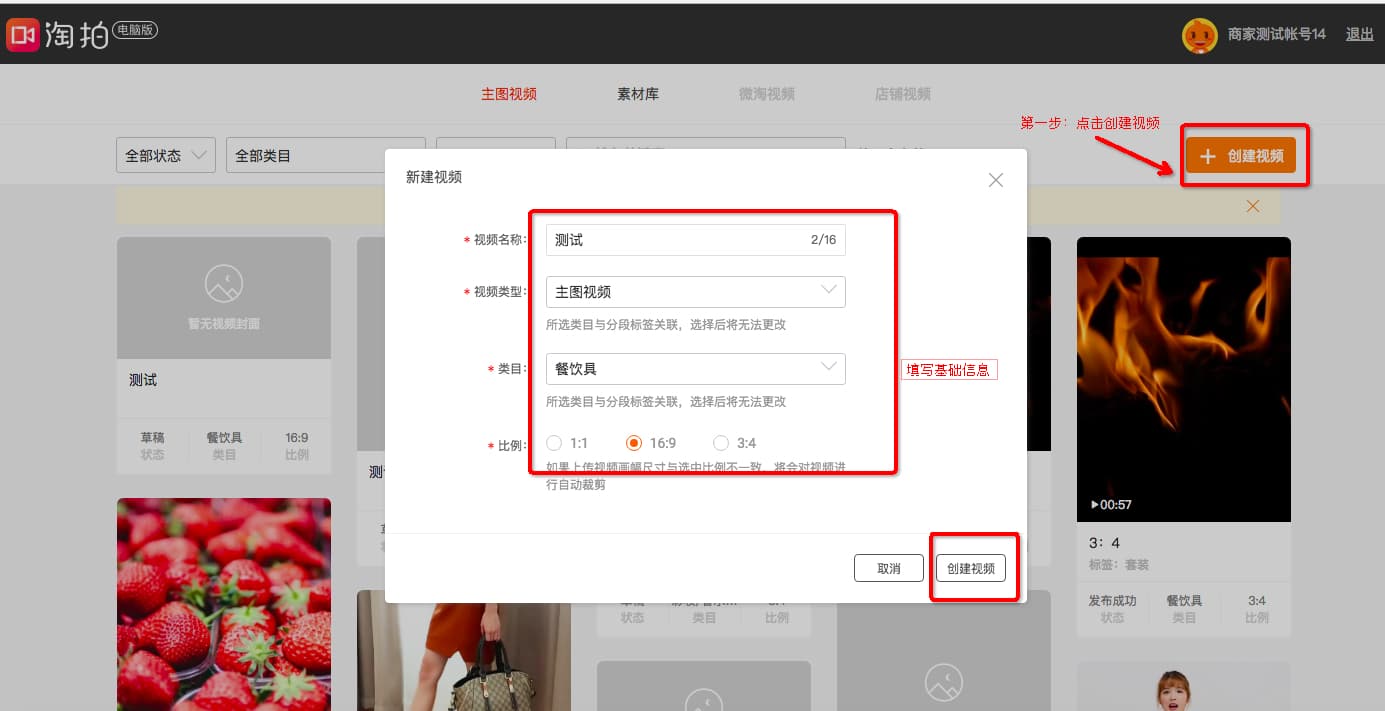Click the 测试 video card title
1385x711 pixels.
pyautogui.click(x=143, y=380)
